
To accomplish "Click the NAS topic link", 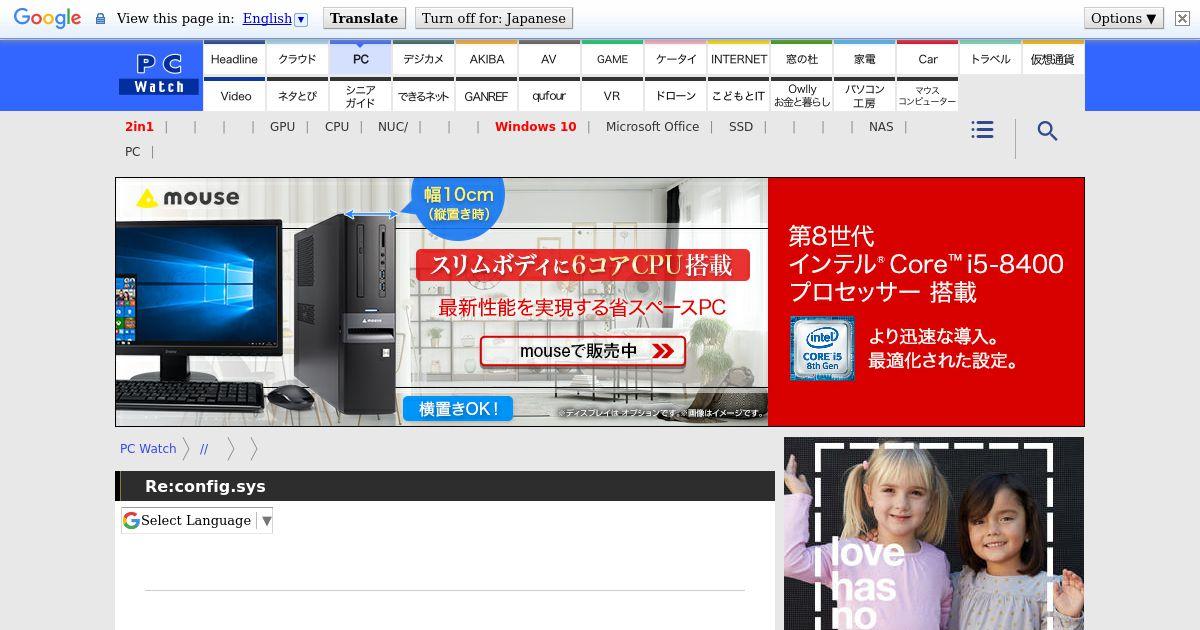I will coord(881,127).
